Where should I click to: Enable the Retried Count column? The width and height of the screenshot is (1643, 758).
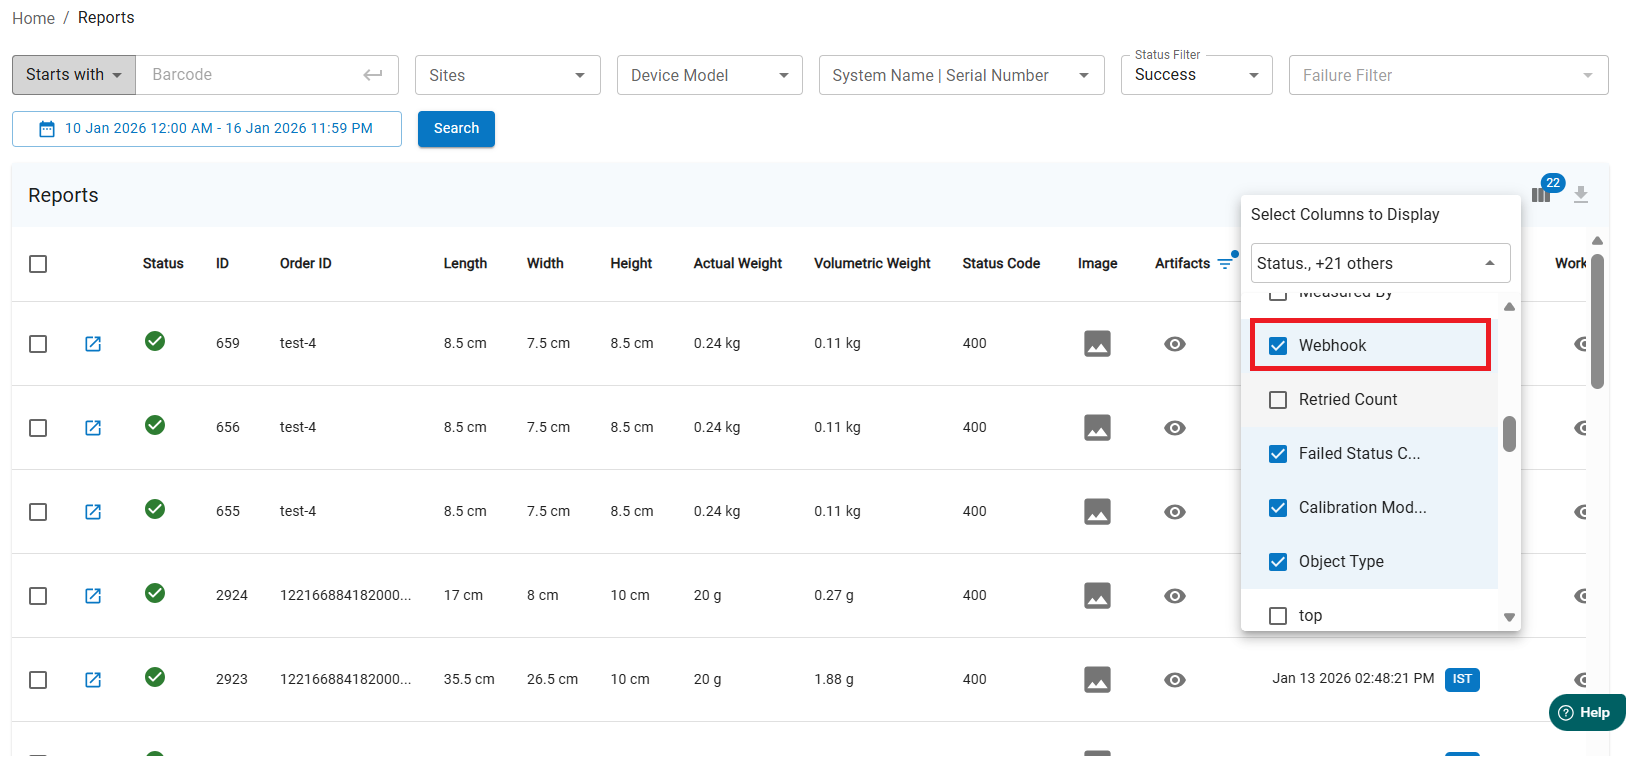1278,400
